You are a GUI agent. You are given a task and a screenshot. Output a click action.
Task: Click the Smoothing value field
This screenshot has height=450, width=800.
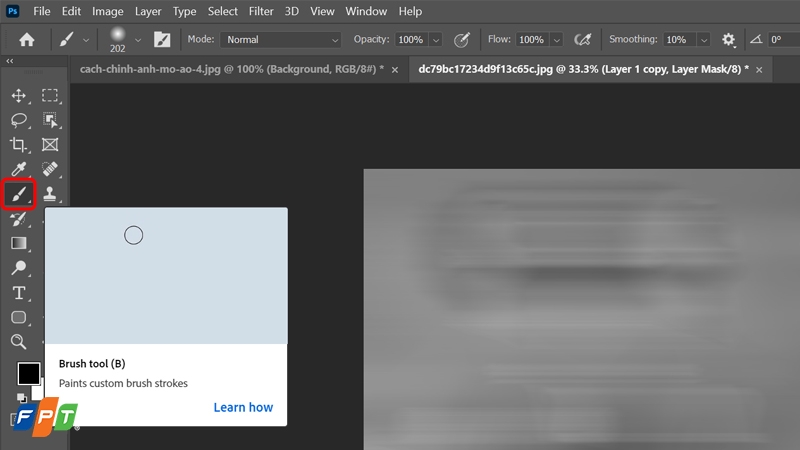tap(680, 39)
